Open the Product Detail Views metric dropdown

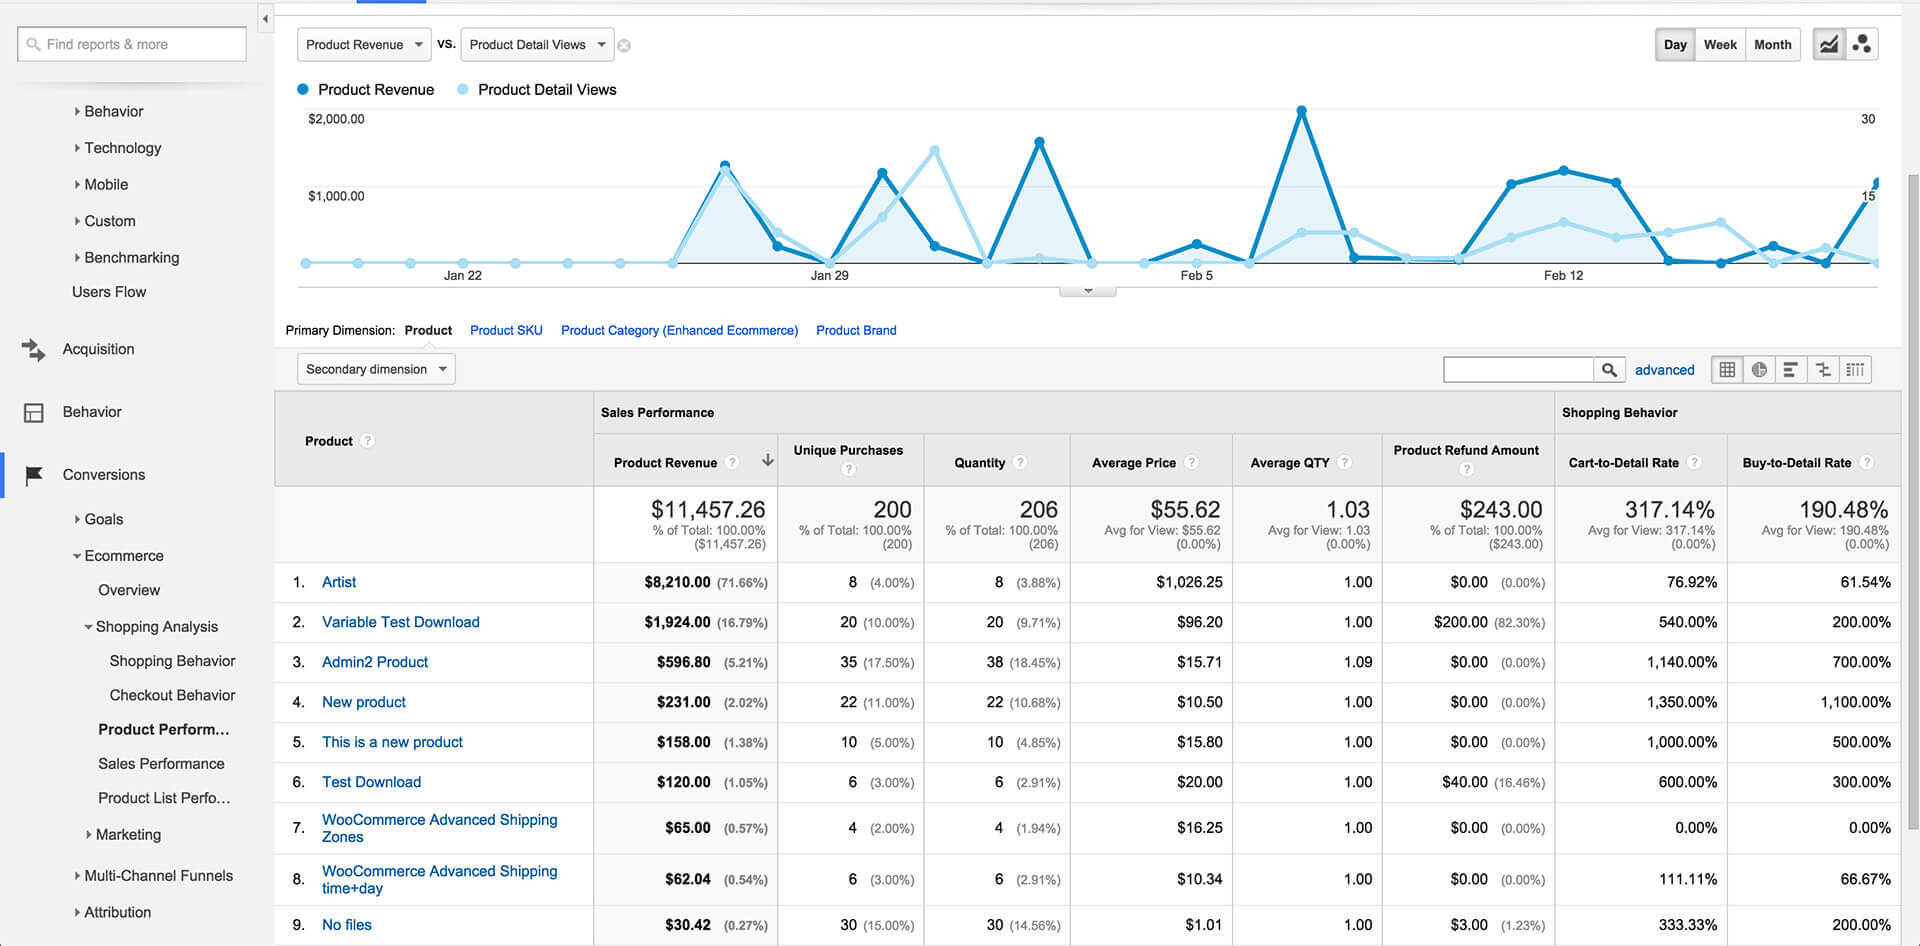pyautogui.click(x=538, y=45)
